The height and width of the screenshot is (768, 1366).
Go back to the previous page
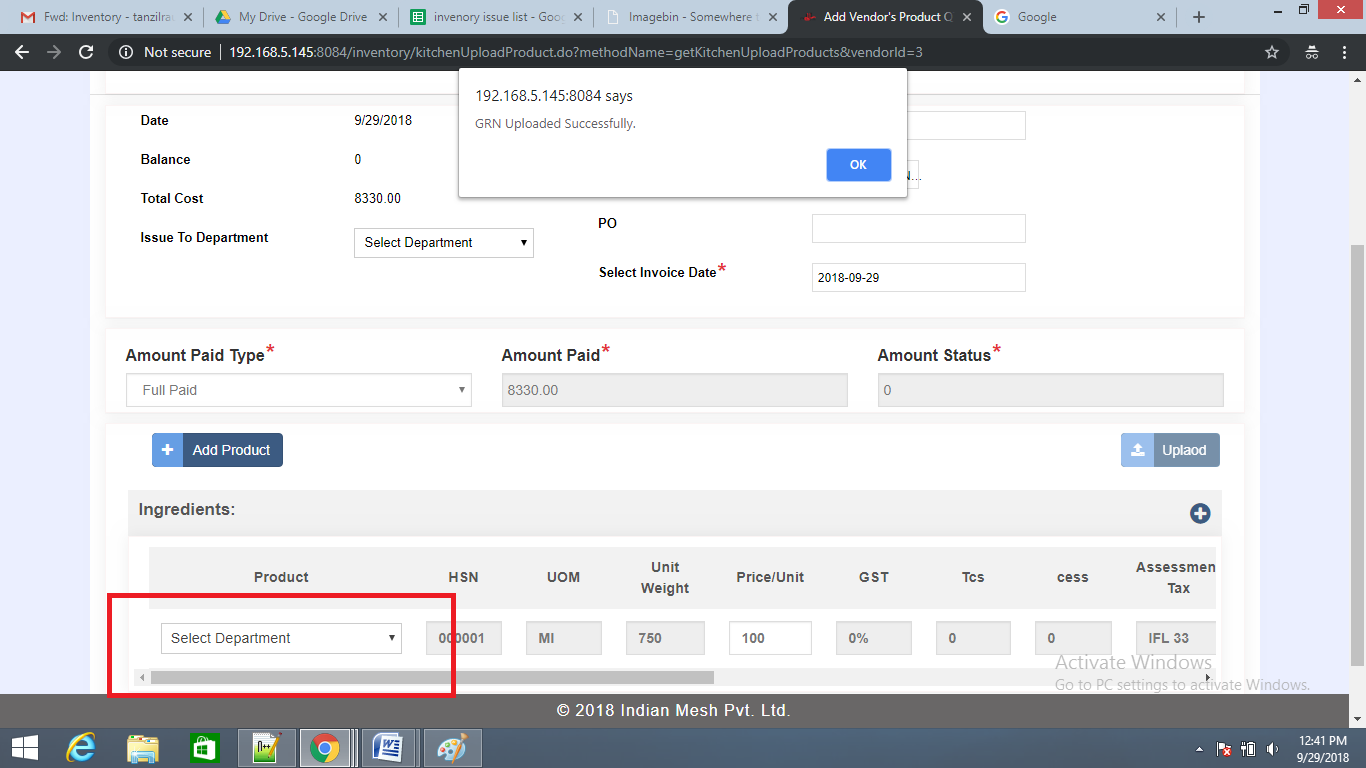22,52
